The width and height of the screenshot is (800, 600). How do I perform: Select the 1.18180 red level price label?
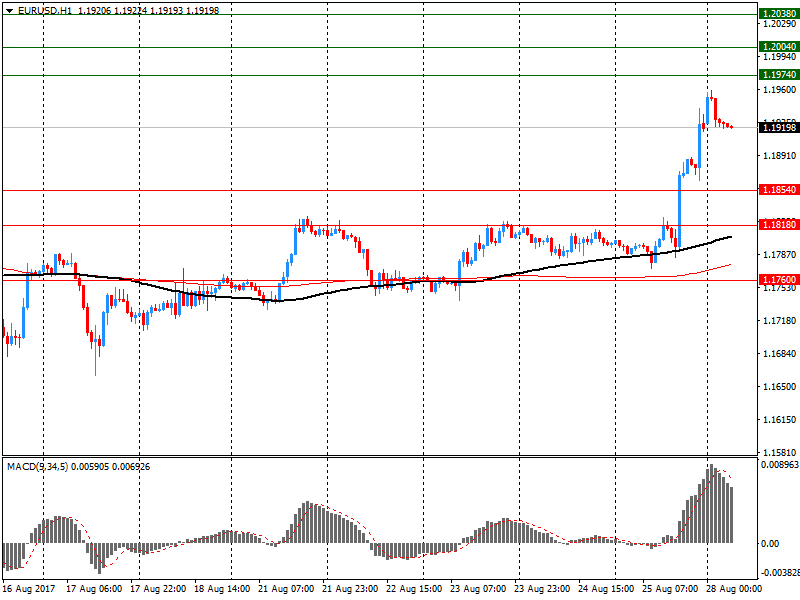779,224
